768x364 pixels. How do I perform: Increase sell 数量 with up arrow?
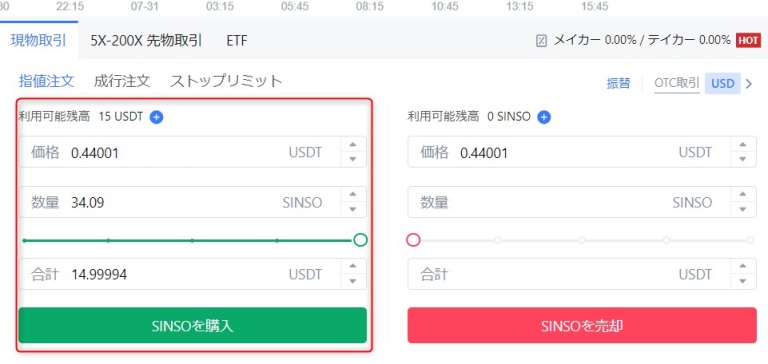point(743,194)
